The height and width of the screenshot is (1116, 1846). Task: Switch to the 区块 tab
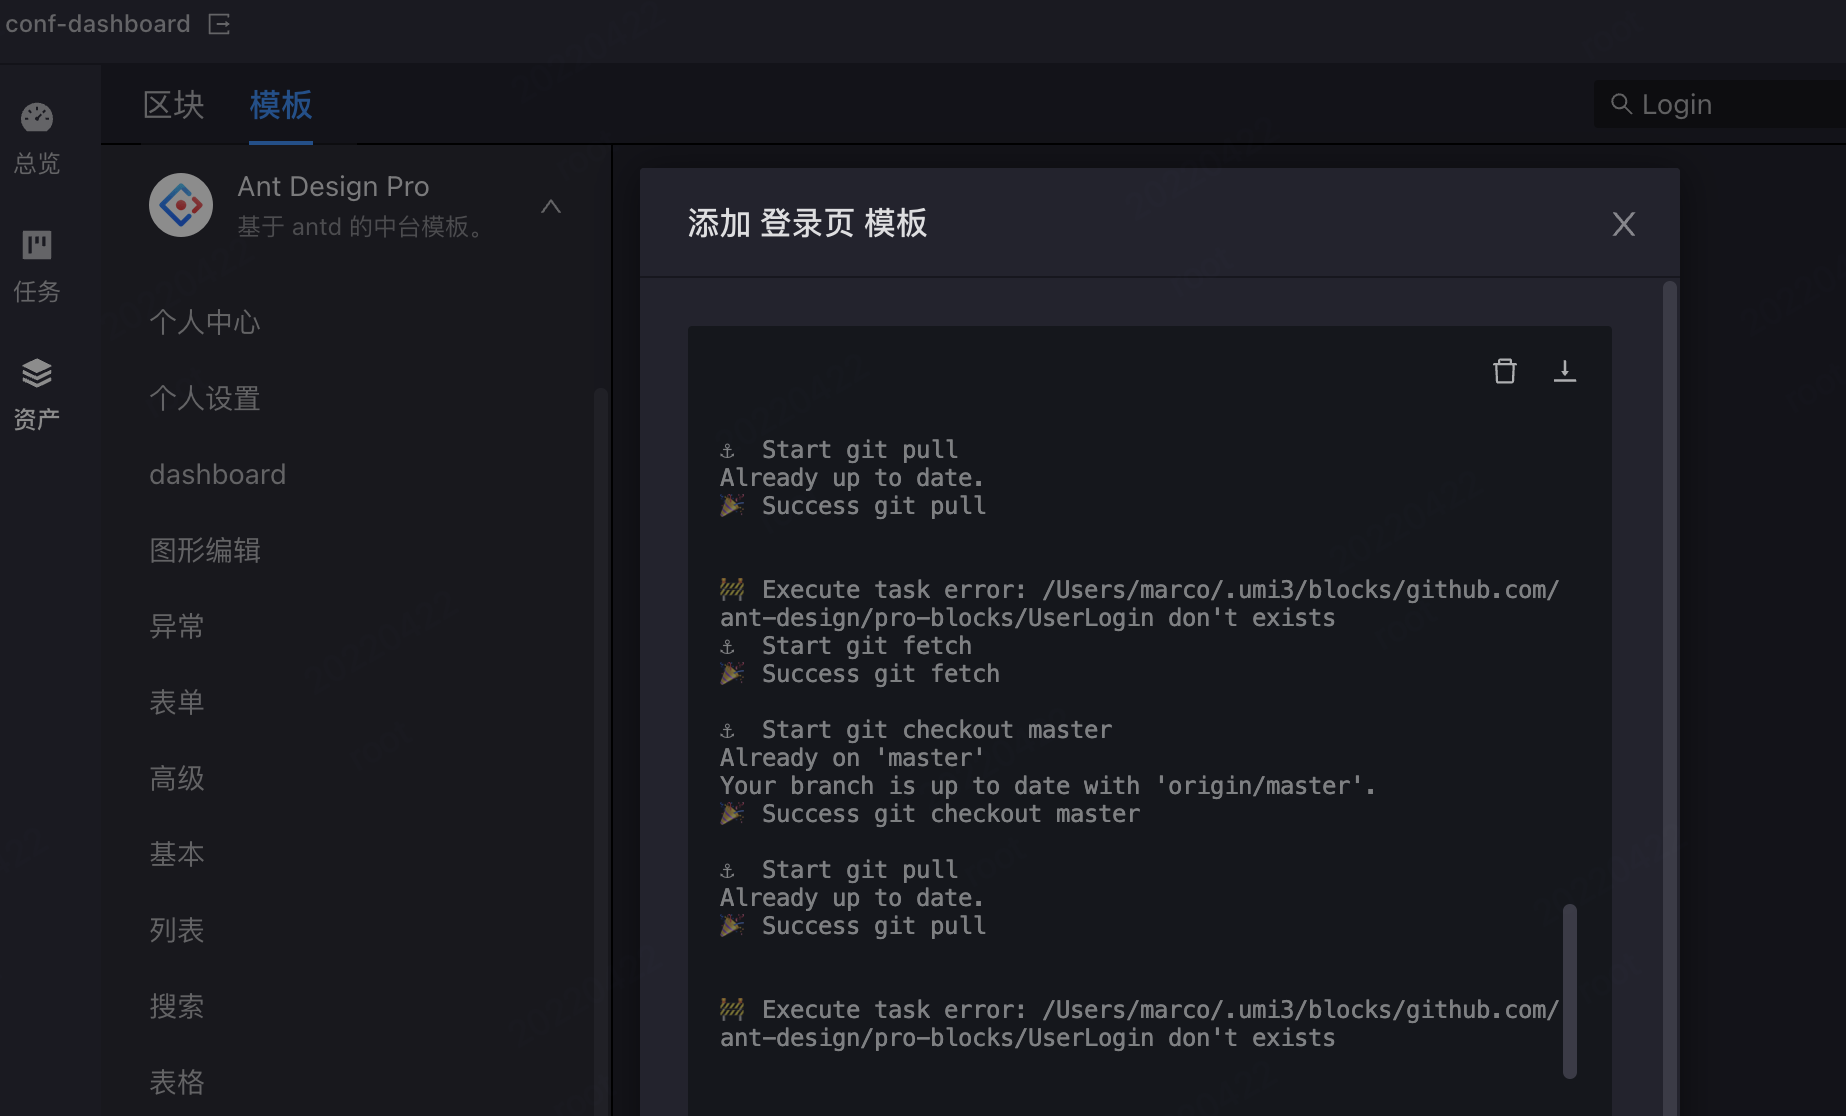click(173, 104)
